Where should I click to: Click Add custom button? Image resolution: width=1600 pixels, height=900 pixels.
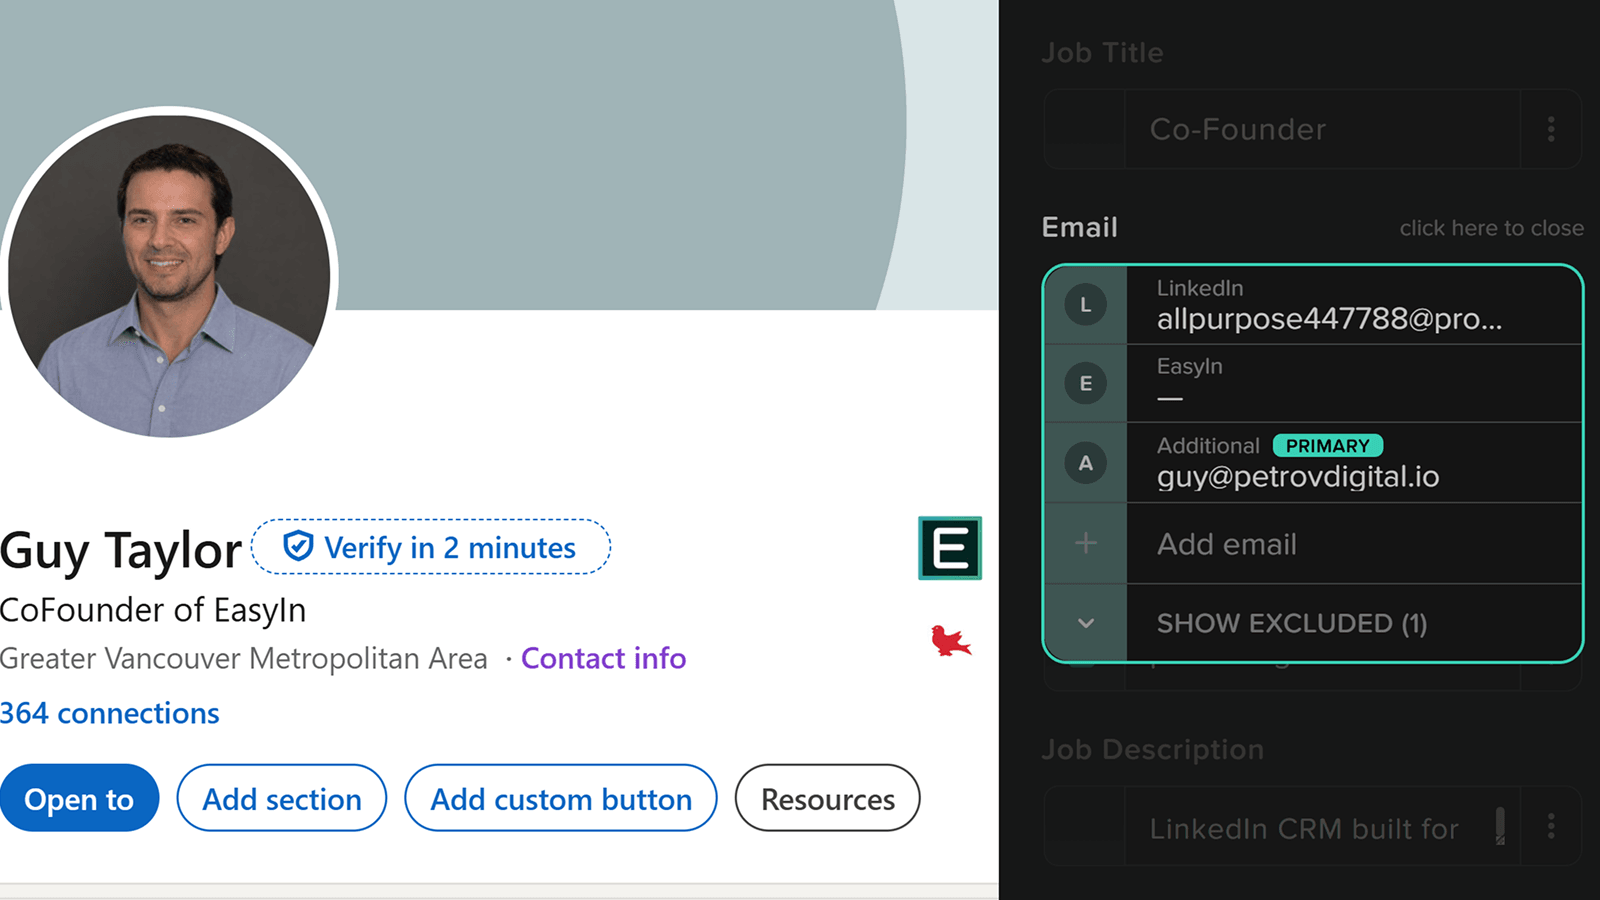[x=561, y=798]
